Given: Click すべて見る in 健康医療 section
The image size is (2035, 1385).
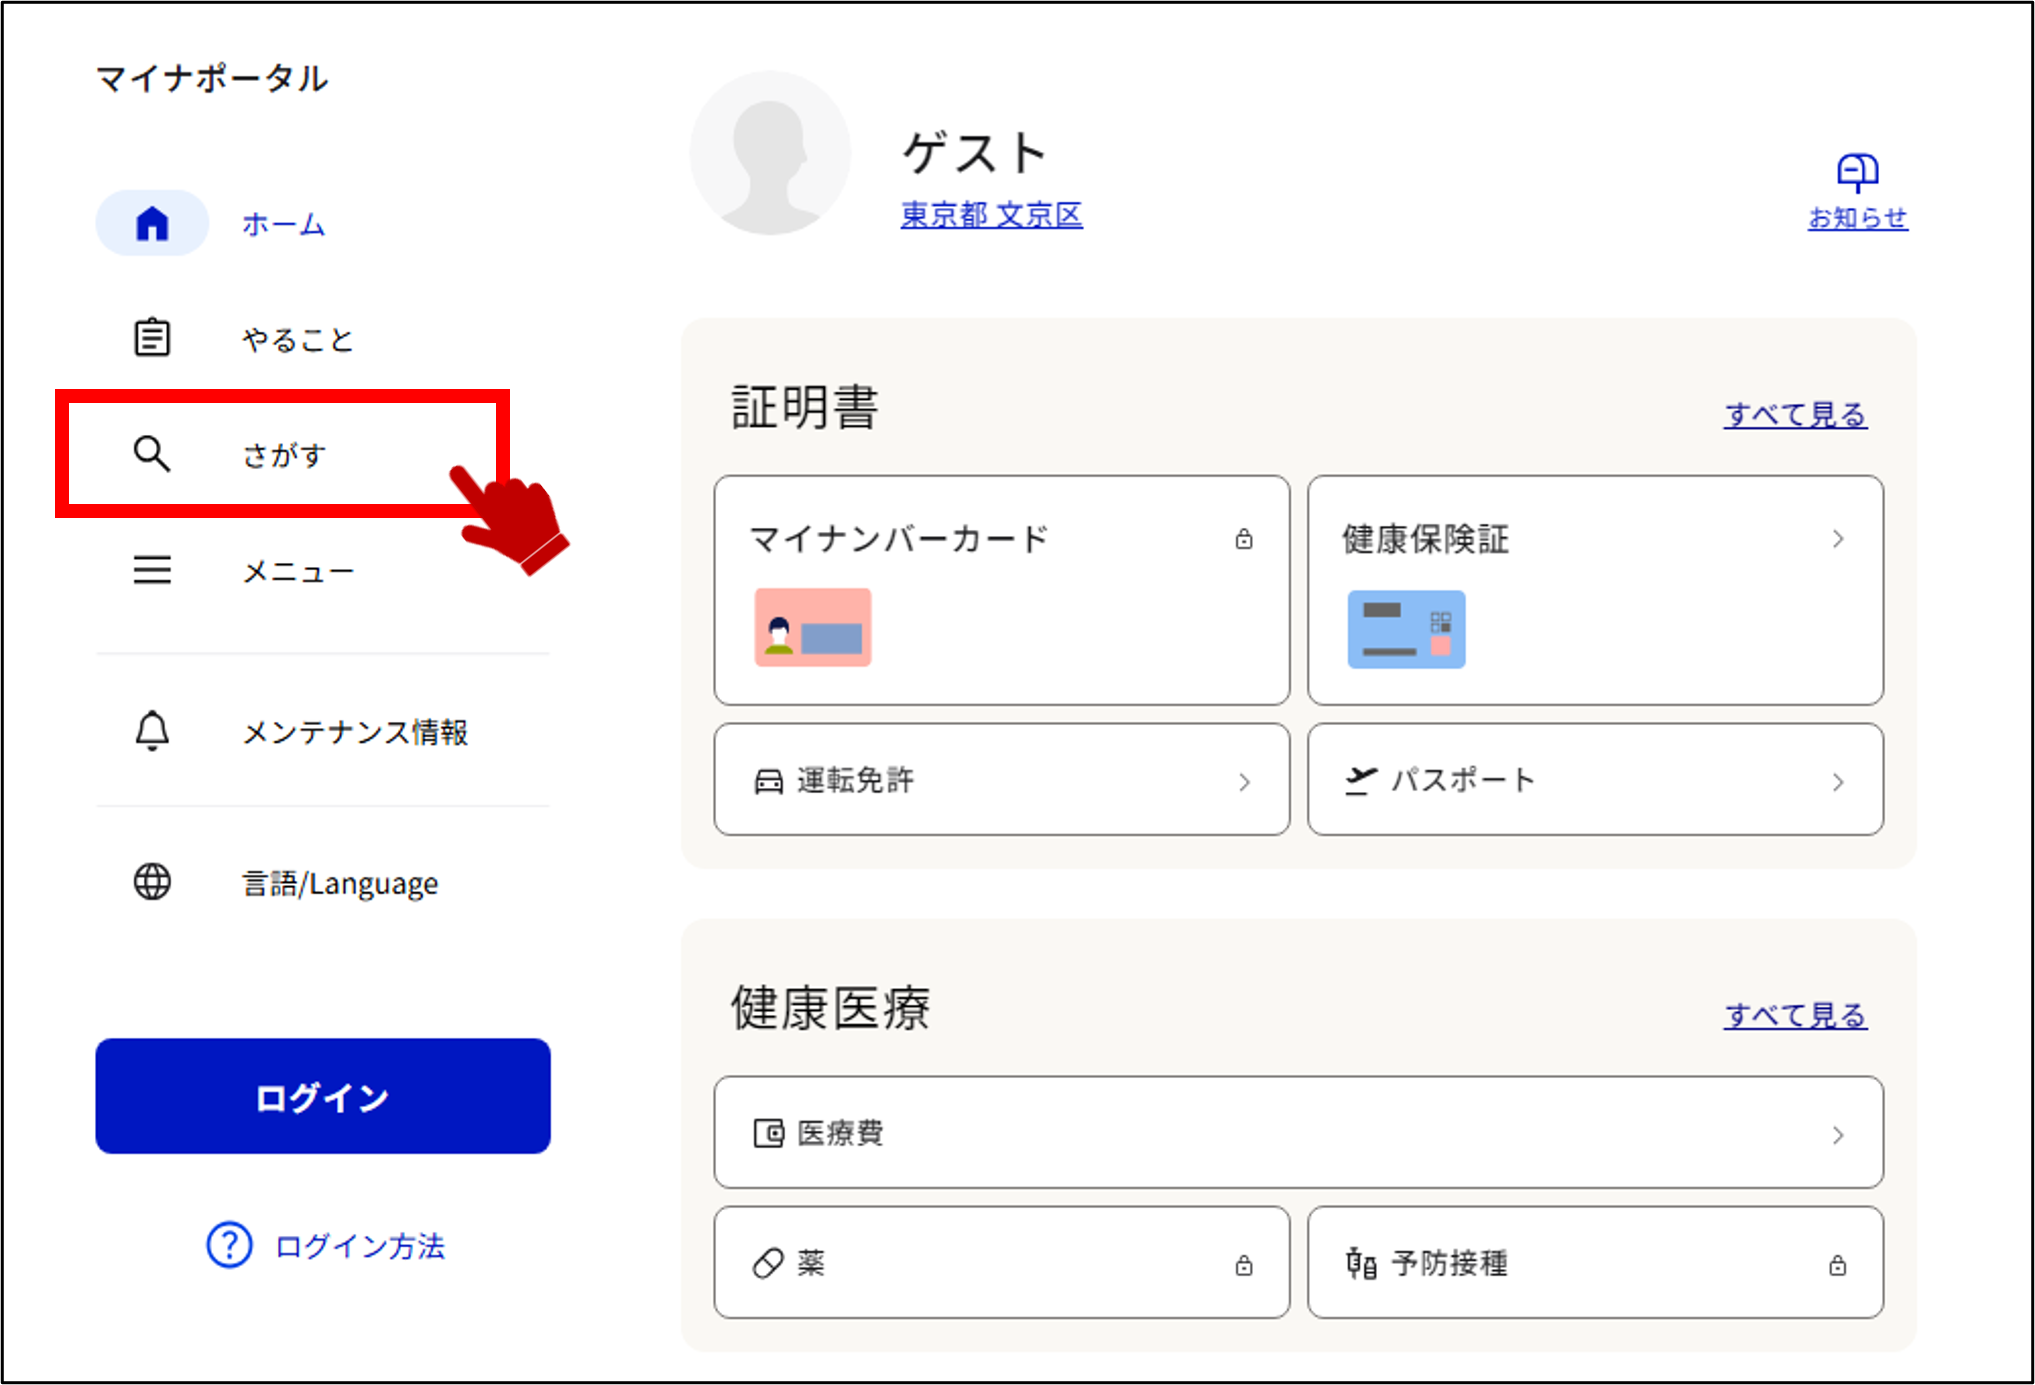Looking at the screenshot, I should click(x=1796, y=1015).
